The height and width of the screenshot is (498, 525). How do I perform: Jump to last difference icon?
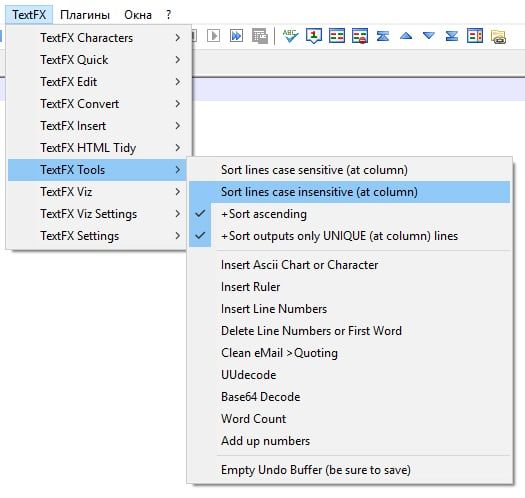(452, 36)
